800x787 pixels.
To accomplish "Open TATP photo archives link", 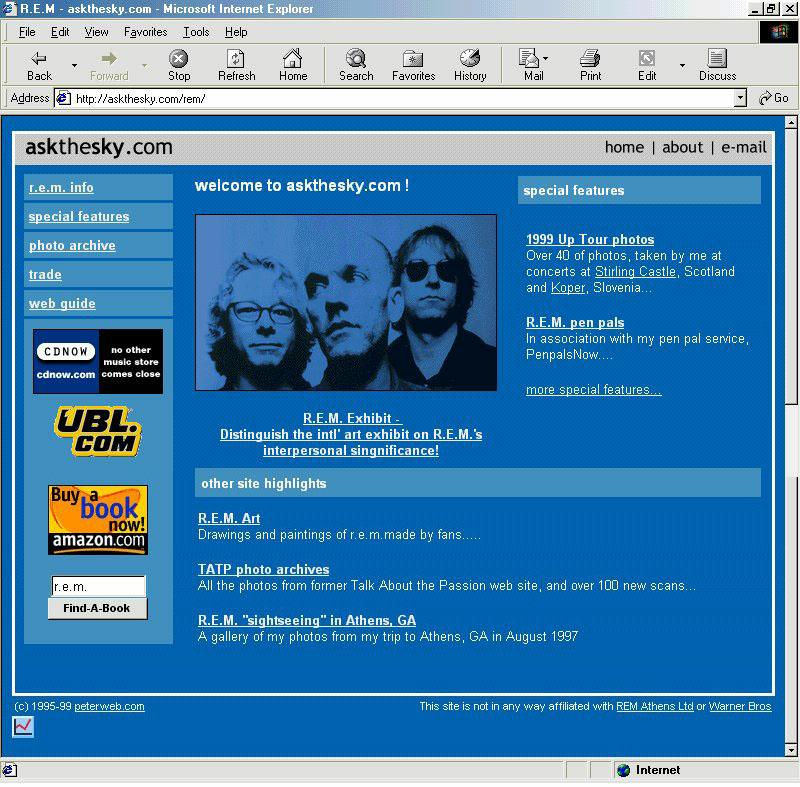I will pyautogui.click(x=263, y=569).
